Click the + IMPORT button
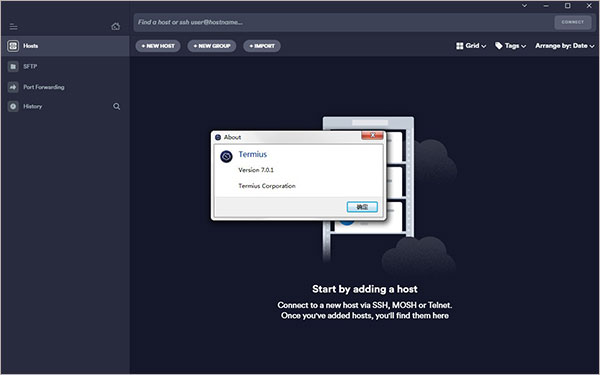Screen dimensions: 600x375 (262, 46)
